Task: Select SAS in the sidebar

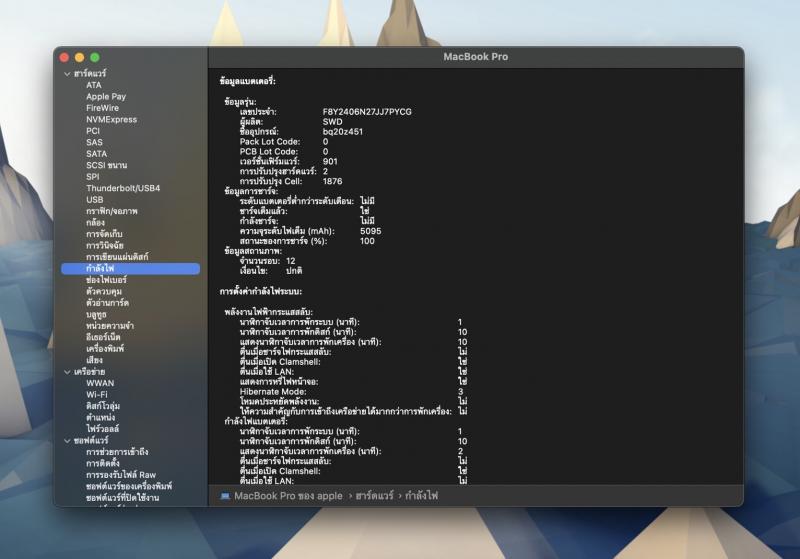Action: [94, 142]
